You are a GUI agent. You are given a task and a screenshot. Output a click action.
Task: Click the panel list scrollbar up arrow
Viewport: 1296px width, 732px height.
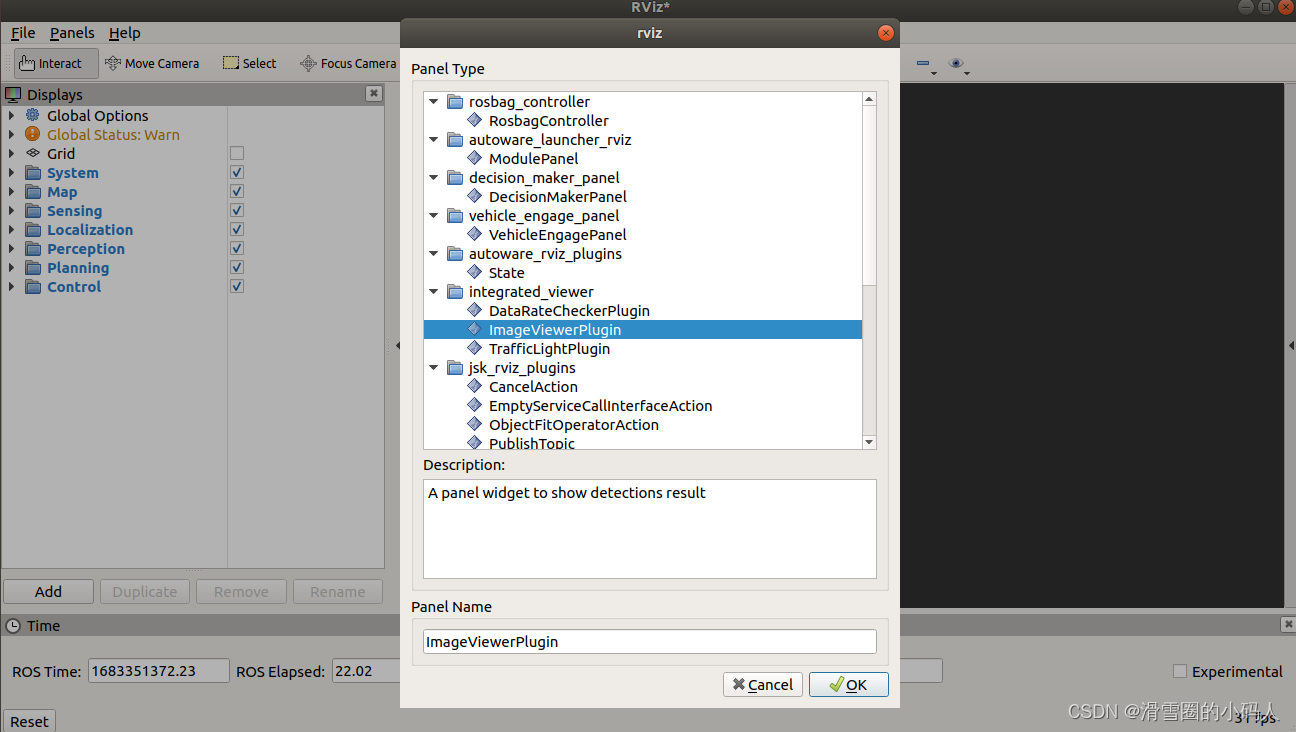[x=868, y=98]
